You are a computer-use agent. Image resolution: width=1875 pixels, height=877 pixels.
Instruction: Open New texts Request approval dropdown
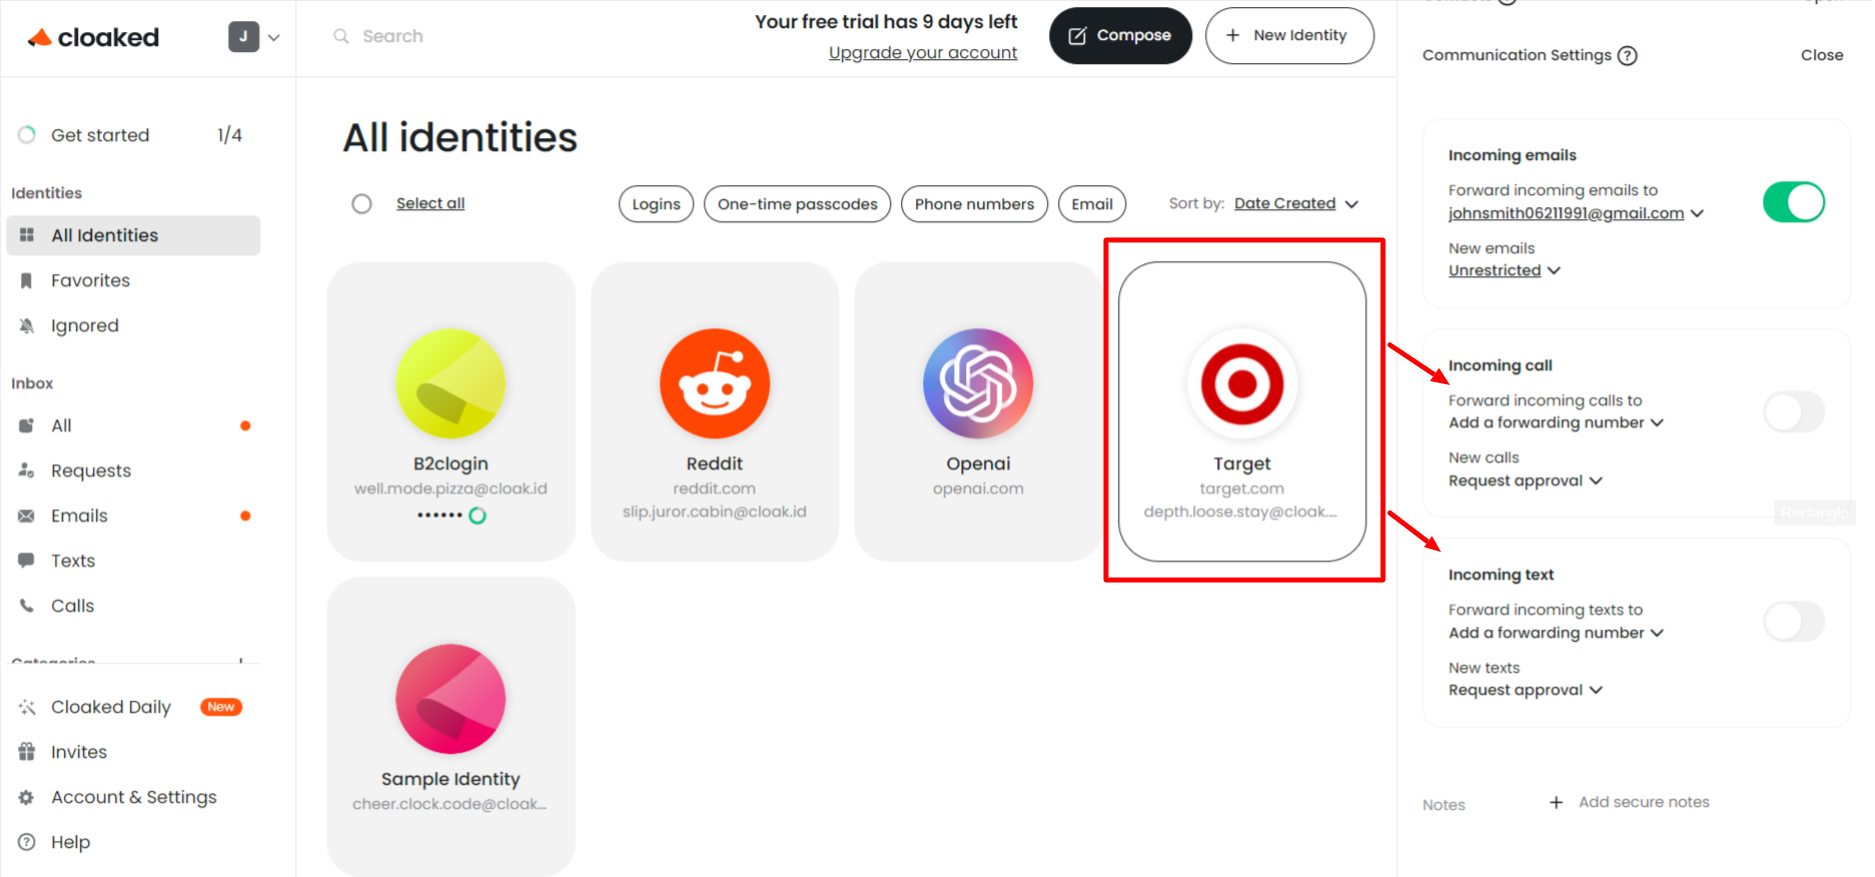[1526, 690]
